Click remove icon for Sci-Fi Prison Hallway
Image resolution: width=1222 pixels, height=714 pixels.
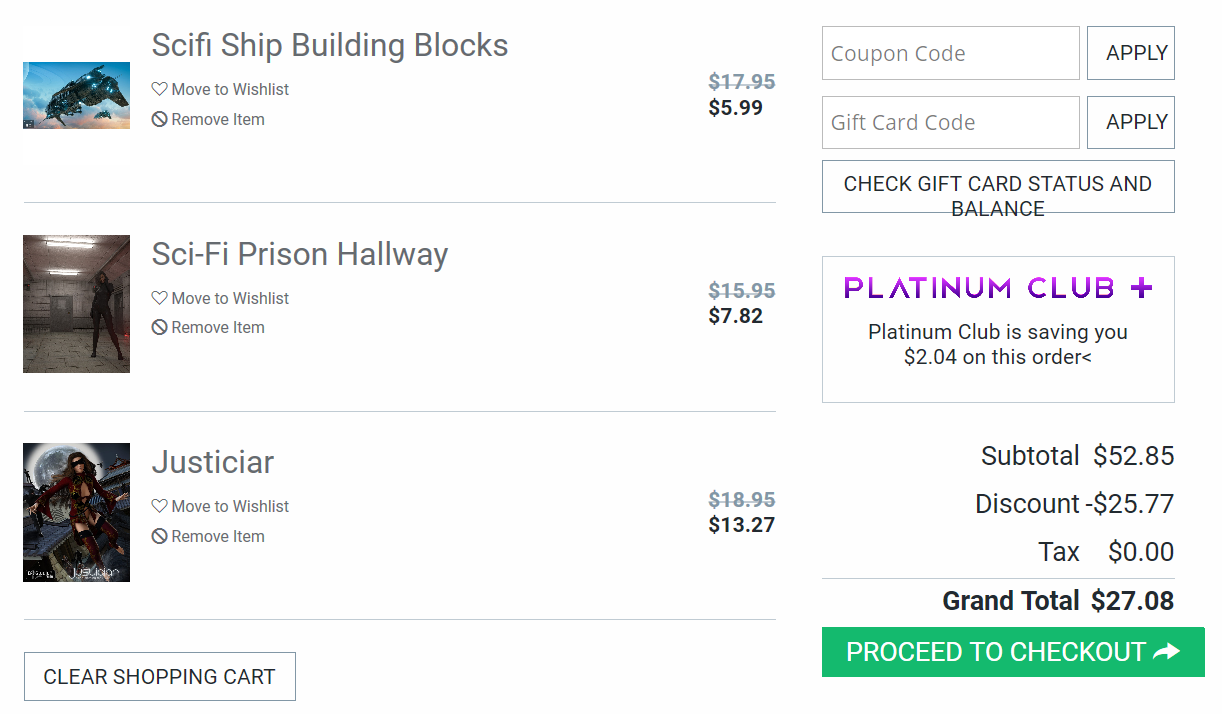[x=159, y=328]
